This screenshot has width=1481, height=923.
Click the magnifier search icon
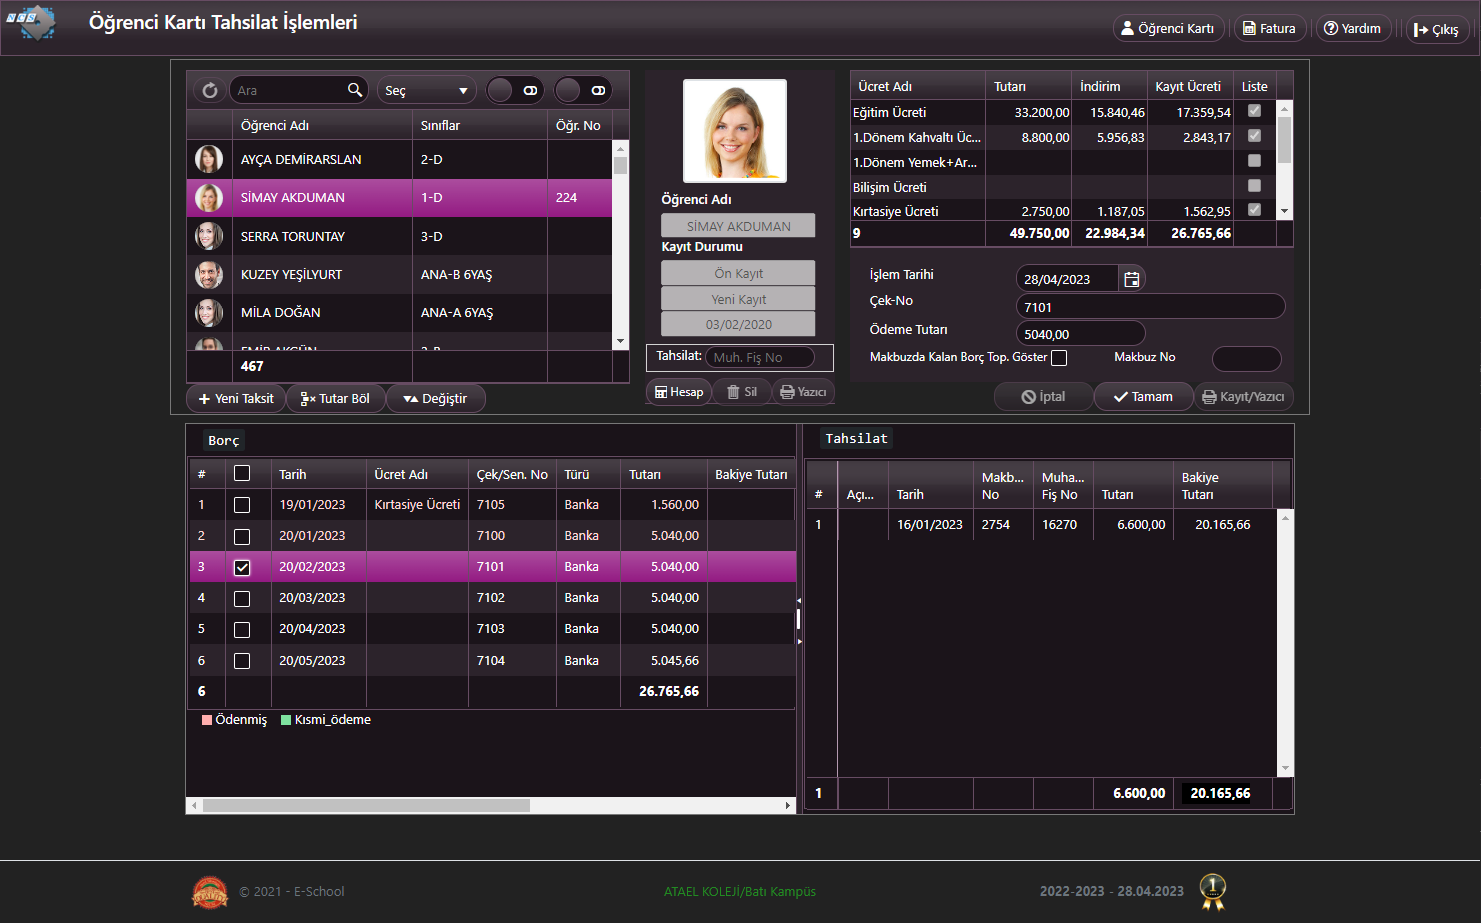[355, 90]
